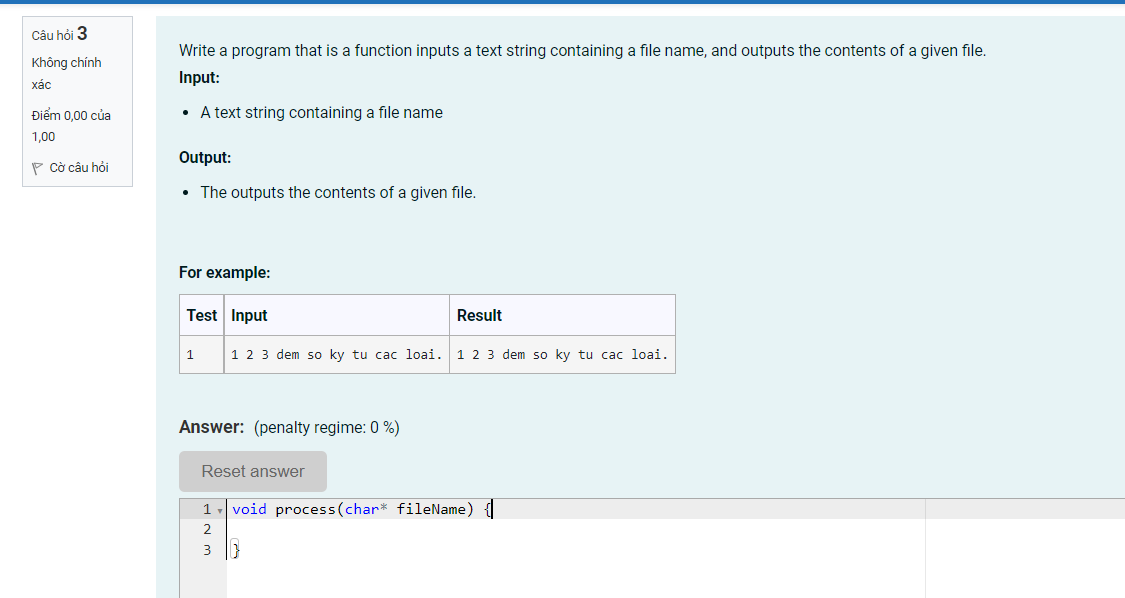The height and width of the screenshot is (598, 1125).
Task: Click line number 2 in the editor gutter
Action: tap(207, 529)
